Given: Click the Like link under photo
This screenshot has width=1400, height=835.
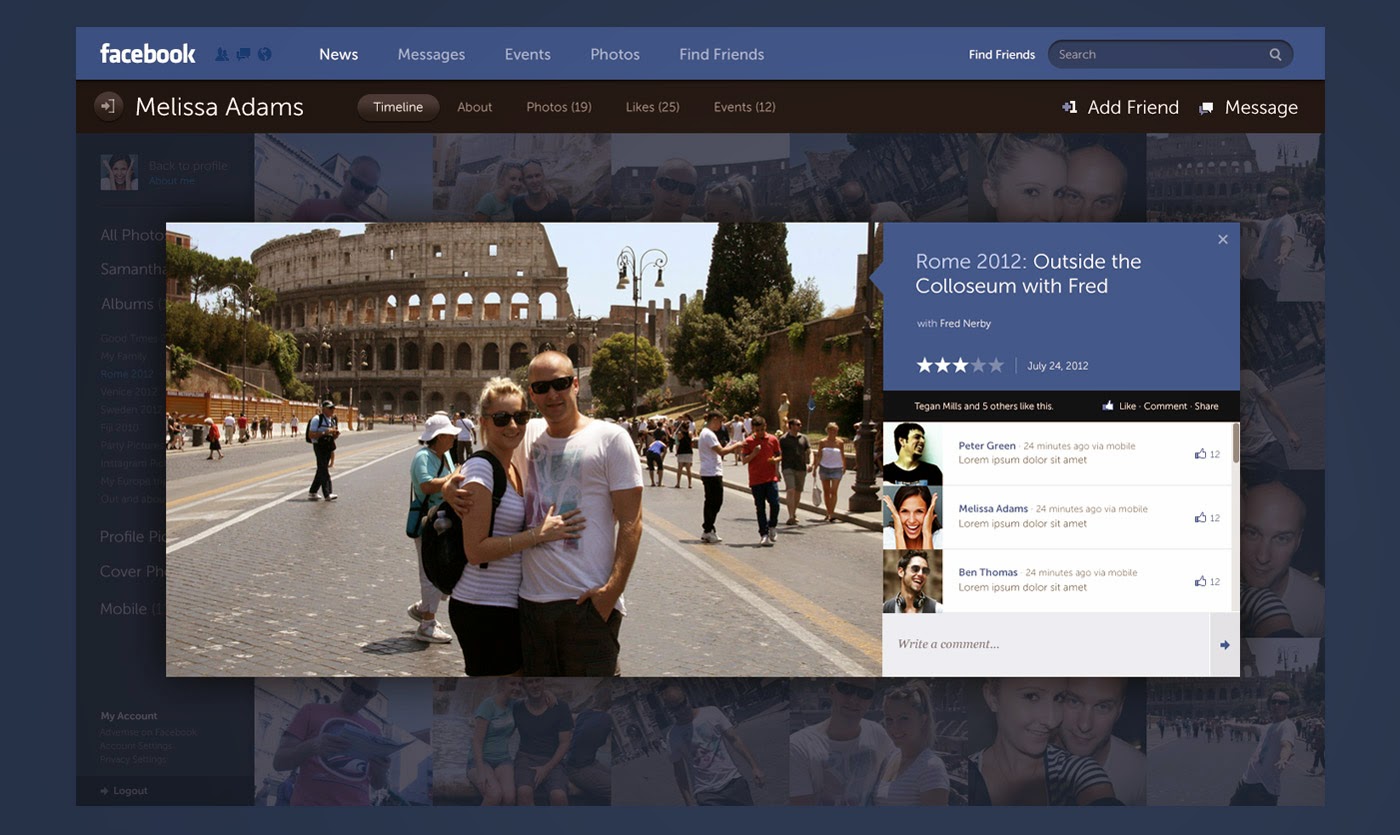Looking at the screenshot, I should coord(1128,406).
